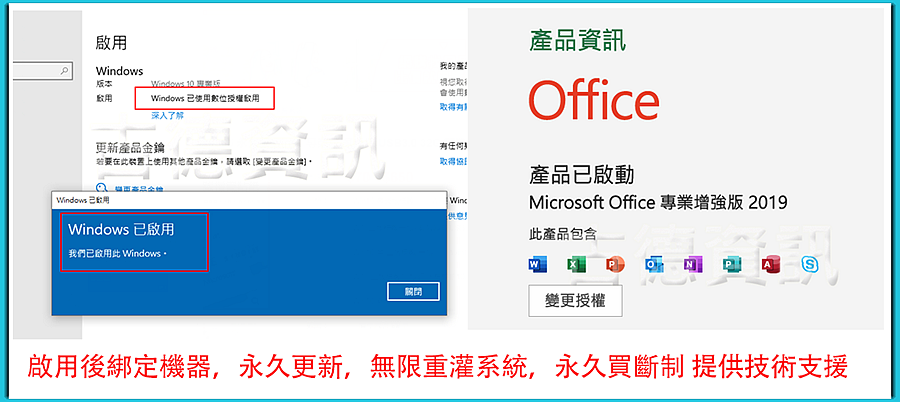Image resolution: width=900 pixels, height=402 pixels.
Task: Click the 取得協助 link under 有任何問題
Action: (453, 161)
